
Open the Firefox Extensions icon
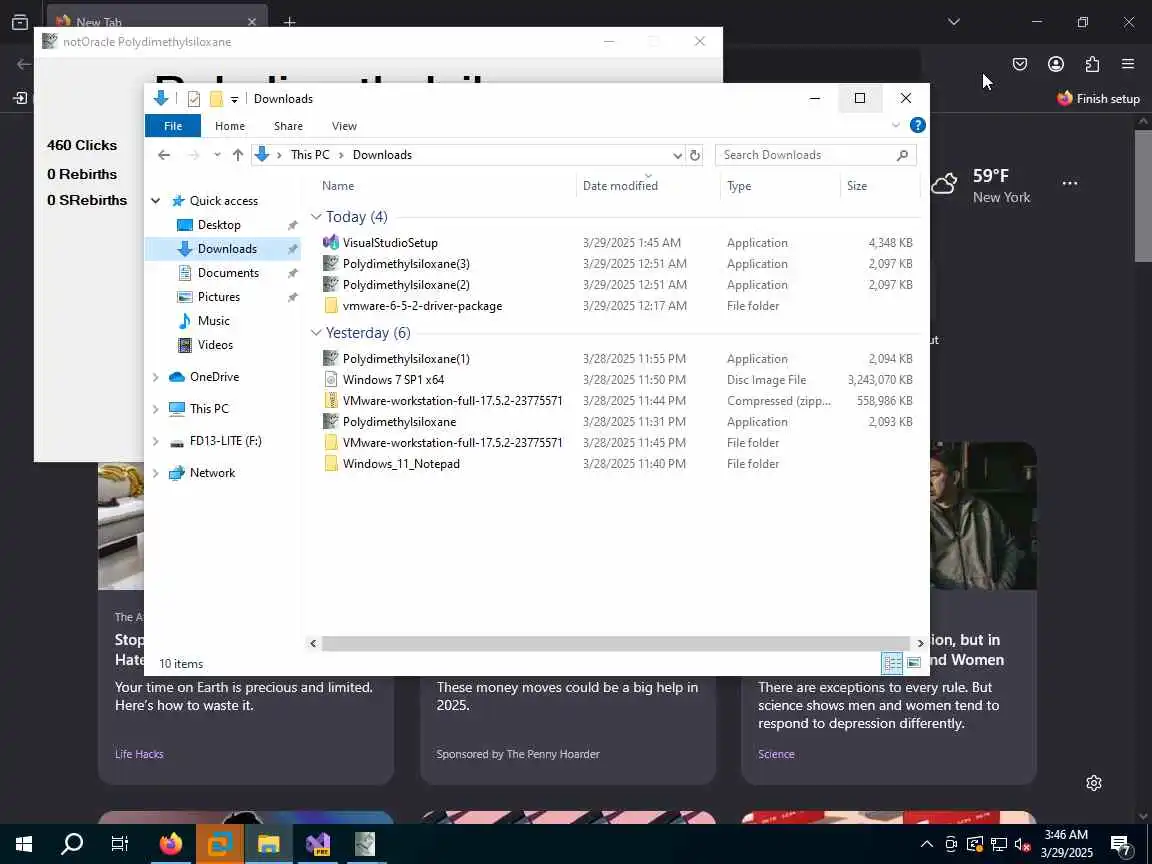(x=1092, y=65)
